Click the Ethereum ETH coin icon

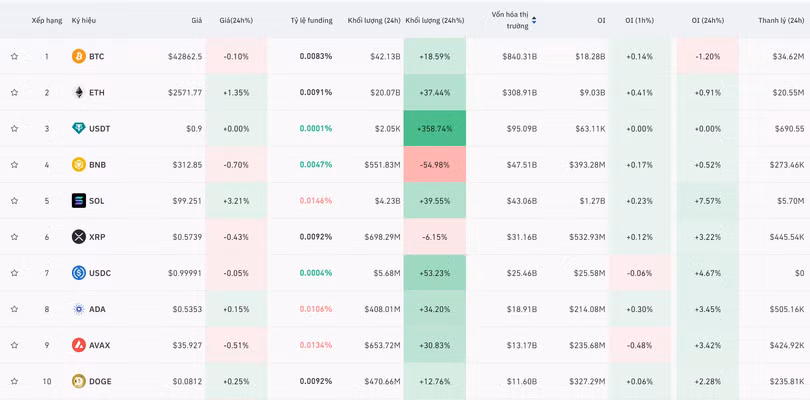(79, 93)
